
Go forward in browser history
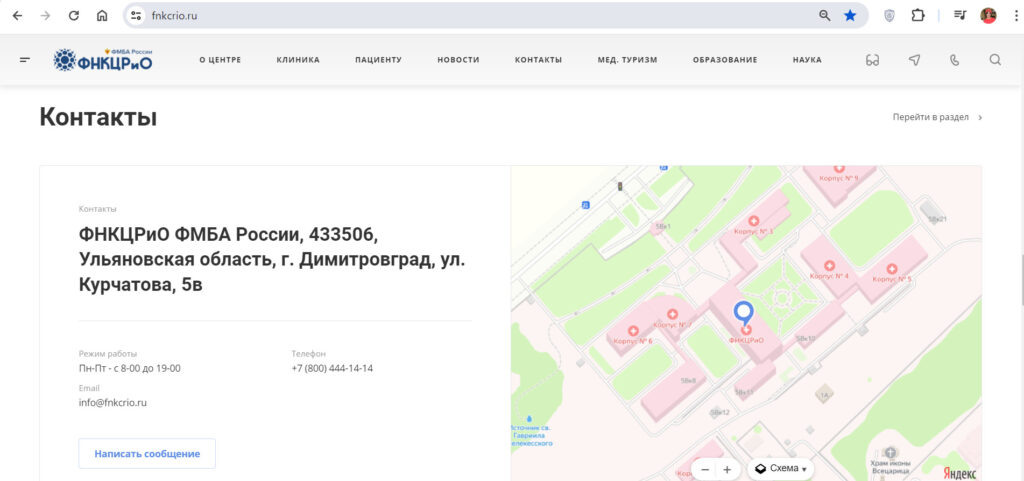(x=45, y=16)
